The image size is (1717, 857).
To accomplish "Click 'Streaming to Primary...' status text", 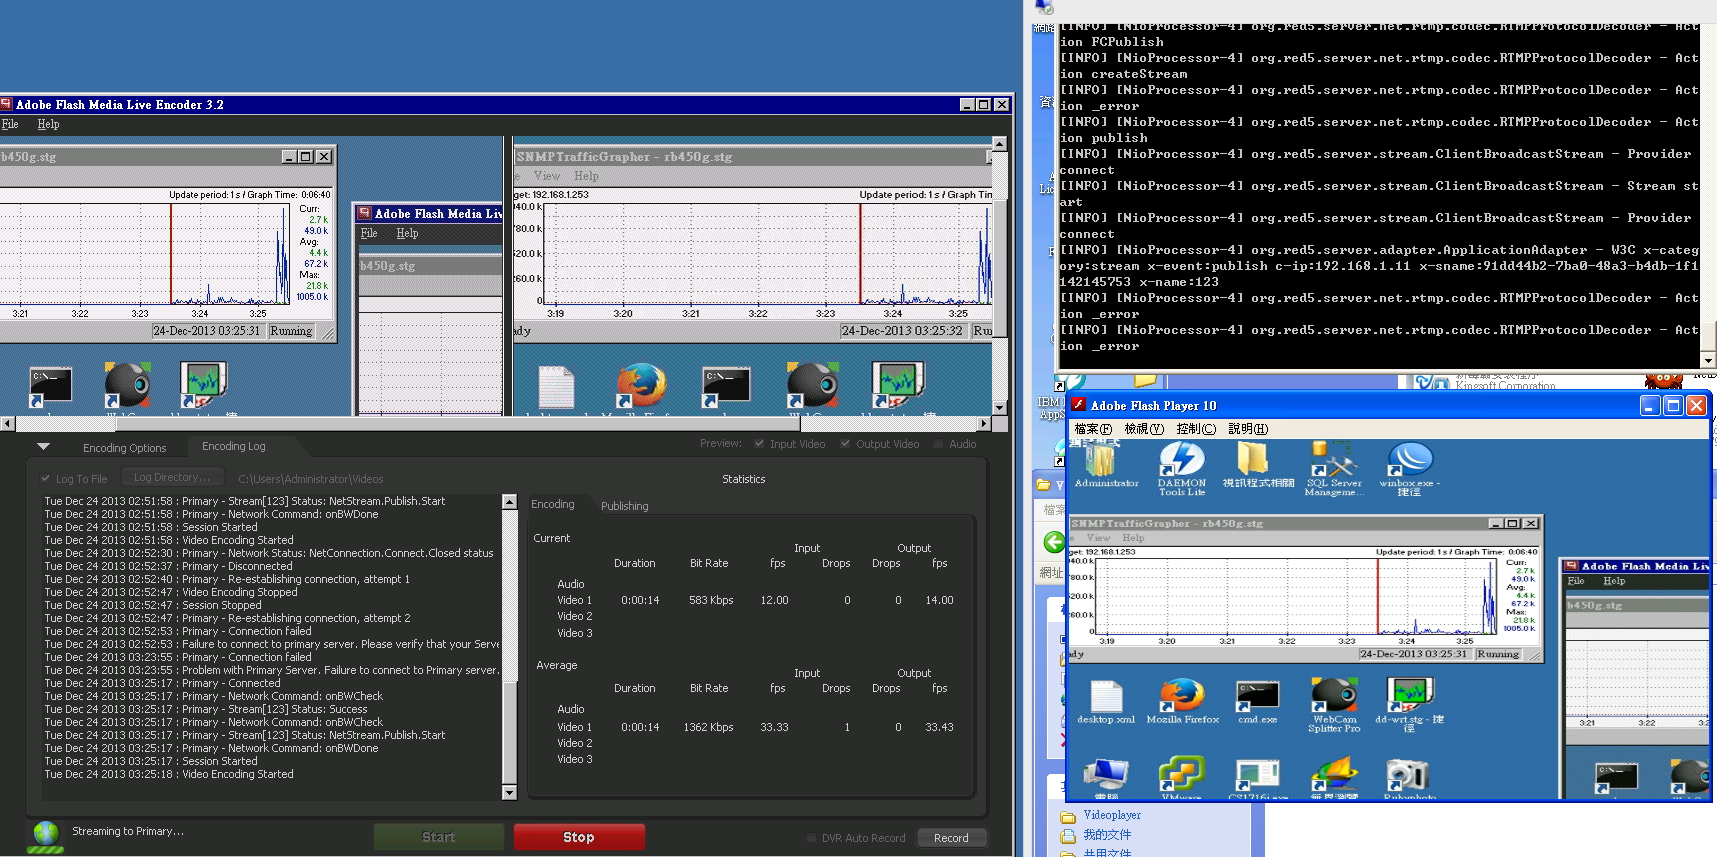I will [x=128, y=831].
